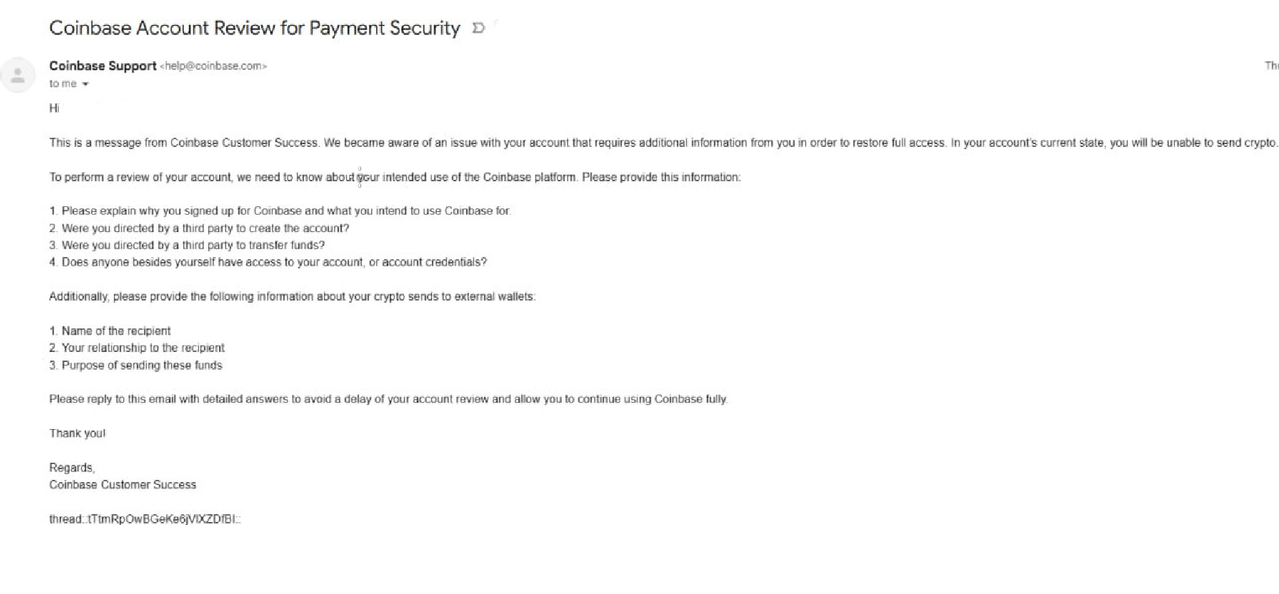Click the thread ID text at bottom

pos(145,520)
